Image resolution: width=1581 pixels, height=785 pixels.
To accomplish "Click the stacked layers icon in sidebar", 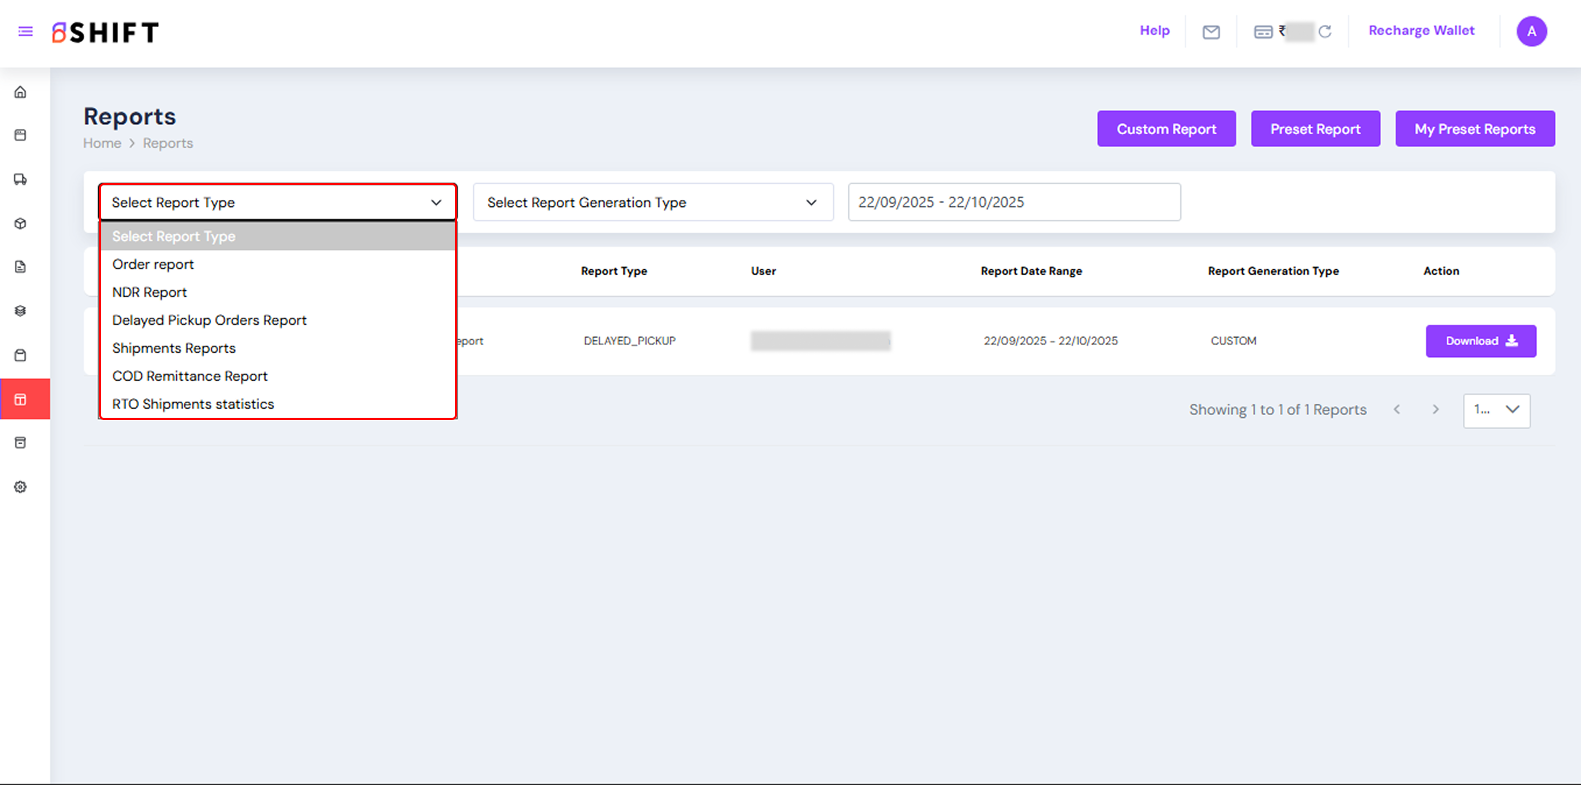I will click(20, 311).
